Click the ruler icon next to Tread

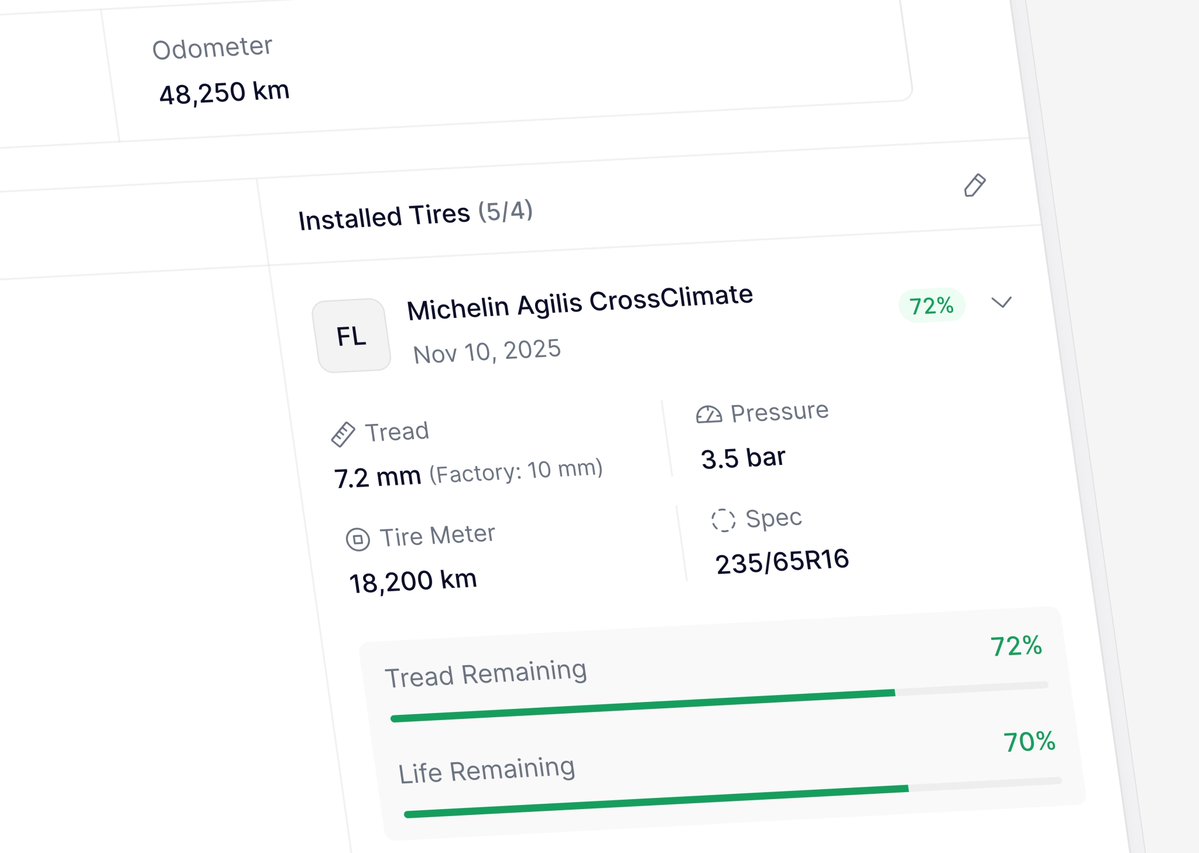coord(343,434)
